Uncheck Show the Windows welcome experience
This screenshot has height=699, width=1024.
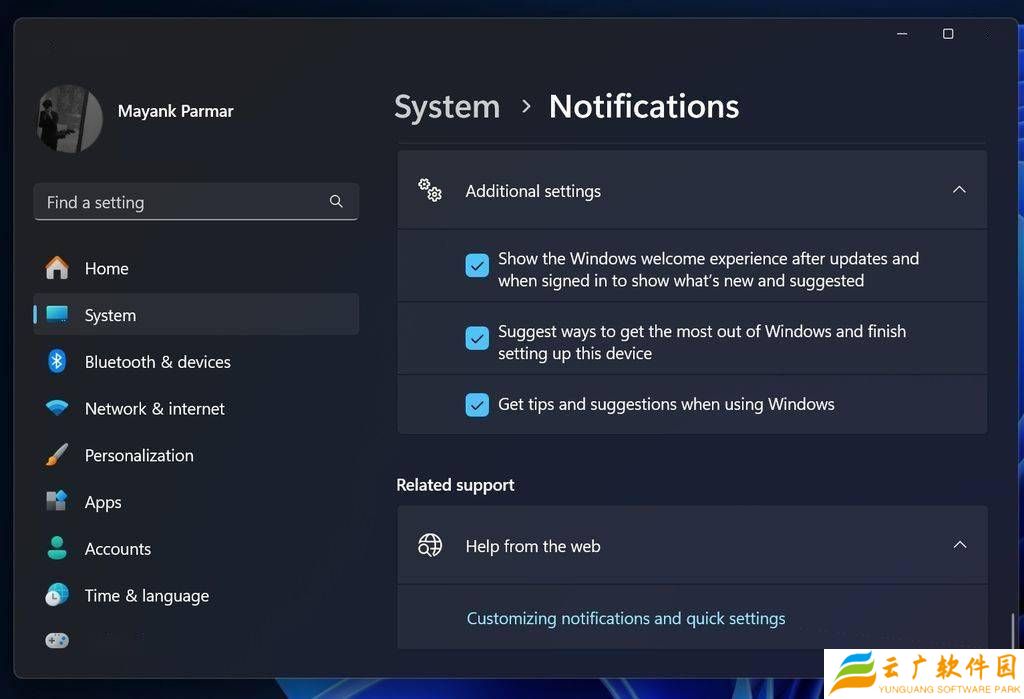coord(477,266)
